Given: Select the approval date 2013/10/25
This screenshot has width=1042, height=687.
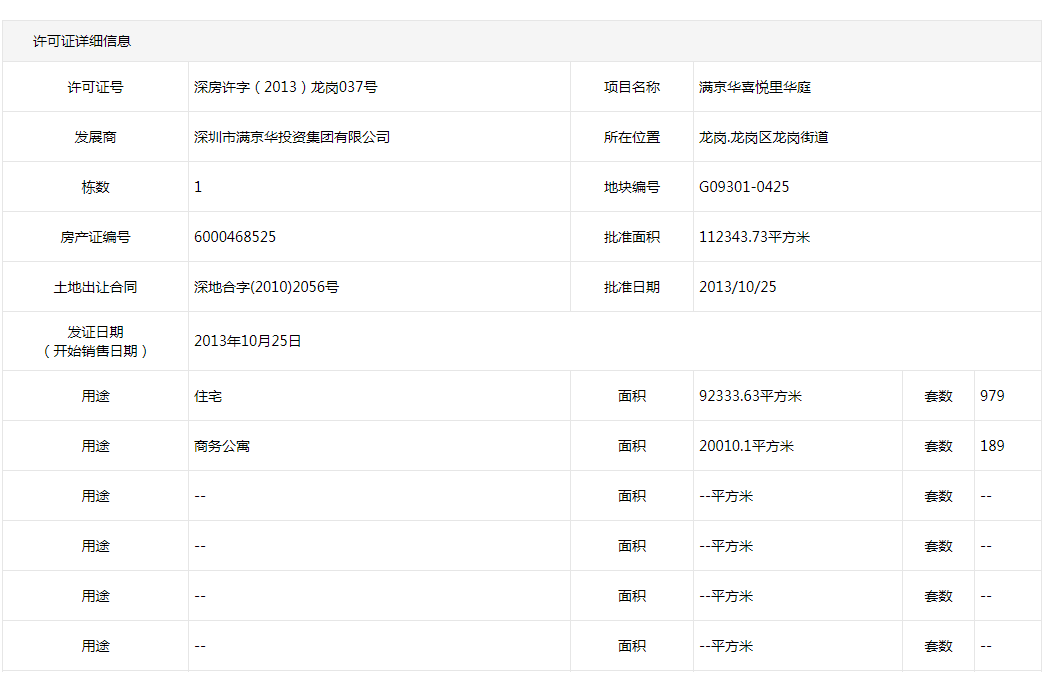Looking at the screenshot, I should pyautogui.click(x=738, y=287).
